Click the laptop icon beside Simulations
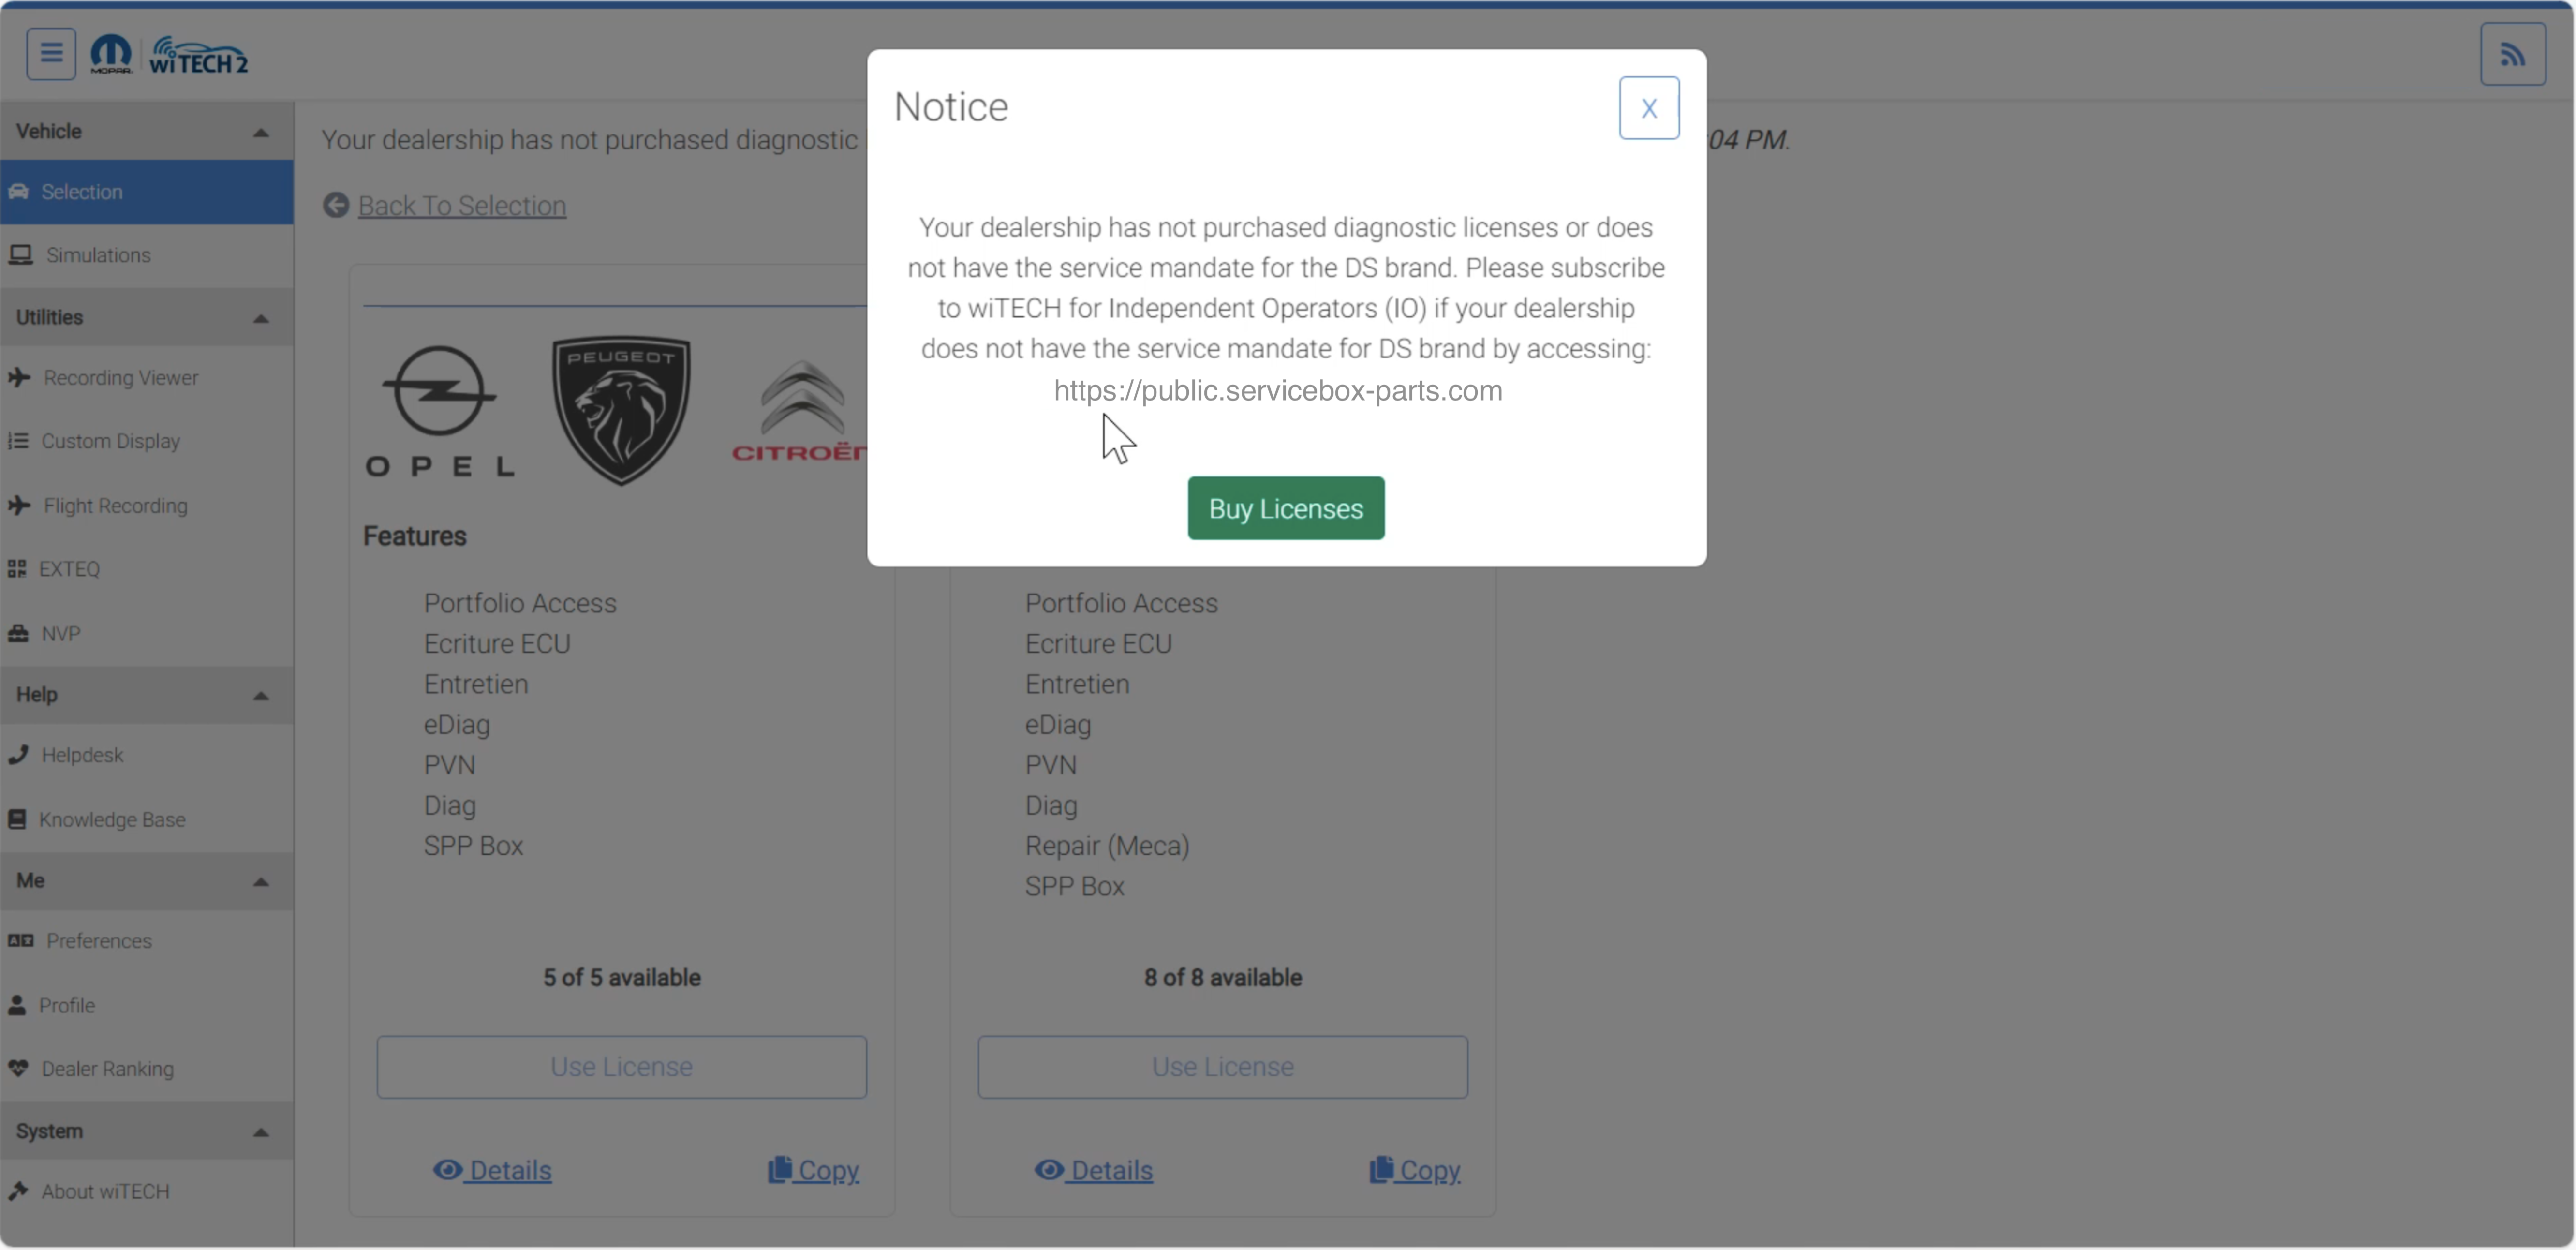Screen dimensions: 2576x1250 pyautogui.click(x=21, y=255)
